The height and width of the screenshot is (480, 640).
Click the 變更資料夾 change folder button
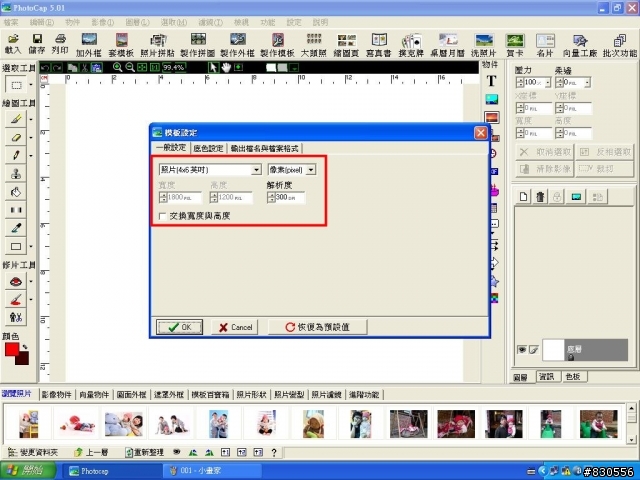34,452
